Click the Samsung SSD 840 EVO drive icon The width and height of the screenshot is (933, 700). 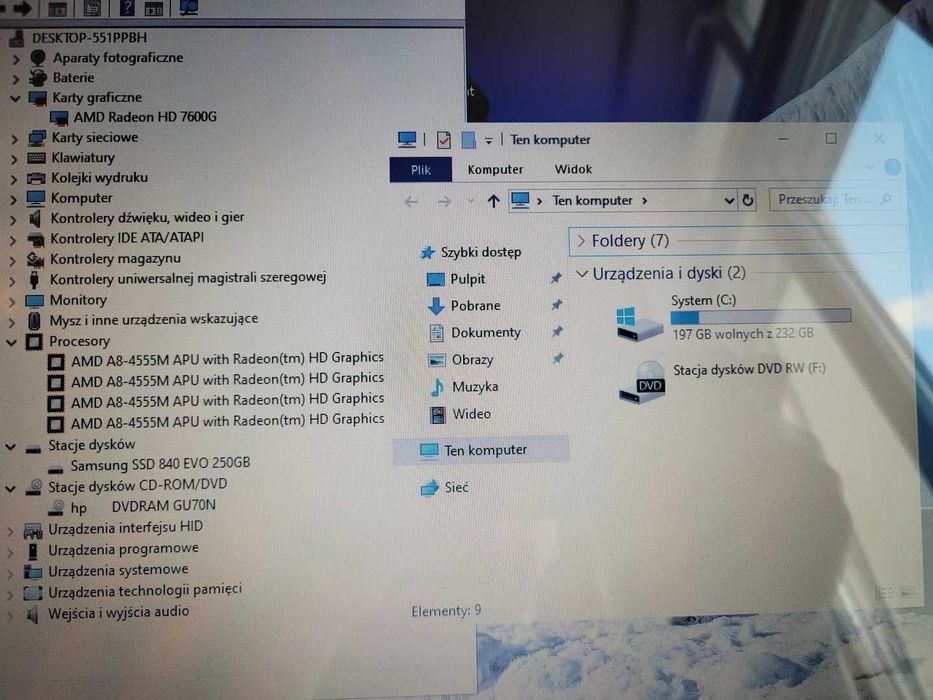click(x=55, y=467)
